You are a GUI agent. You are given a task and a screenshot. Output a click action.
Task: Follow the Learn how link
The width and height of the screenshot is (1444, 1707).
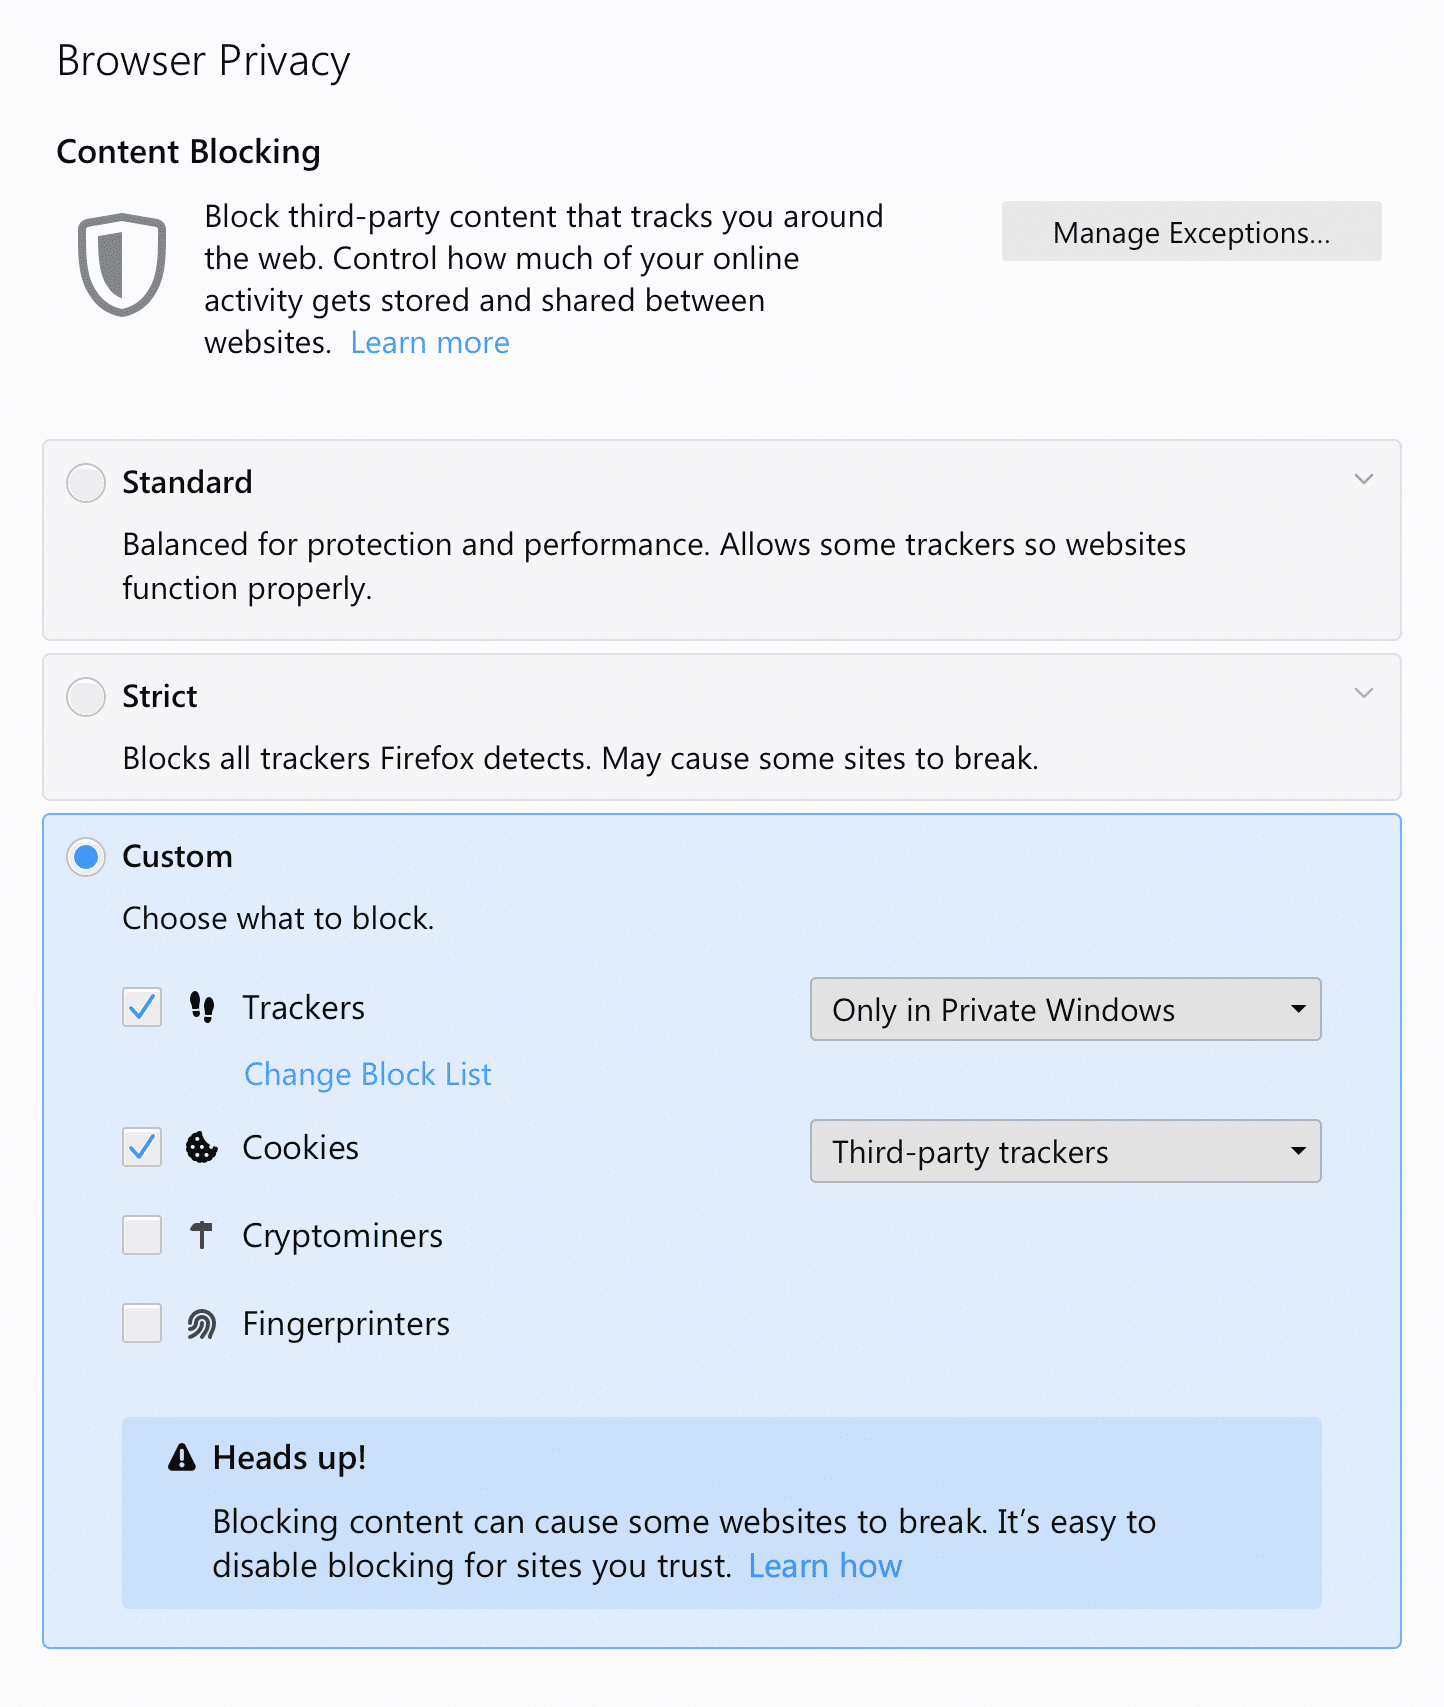tap(825, 1566)
